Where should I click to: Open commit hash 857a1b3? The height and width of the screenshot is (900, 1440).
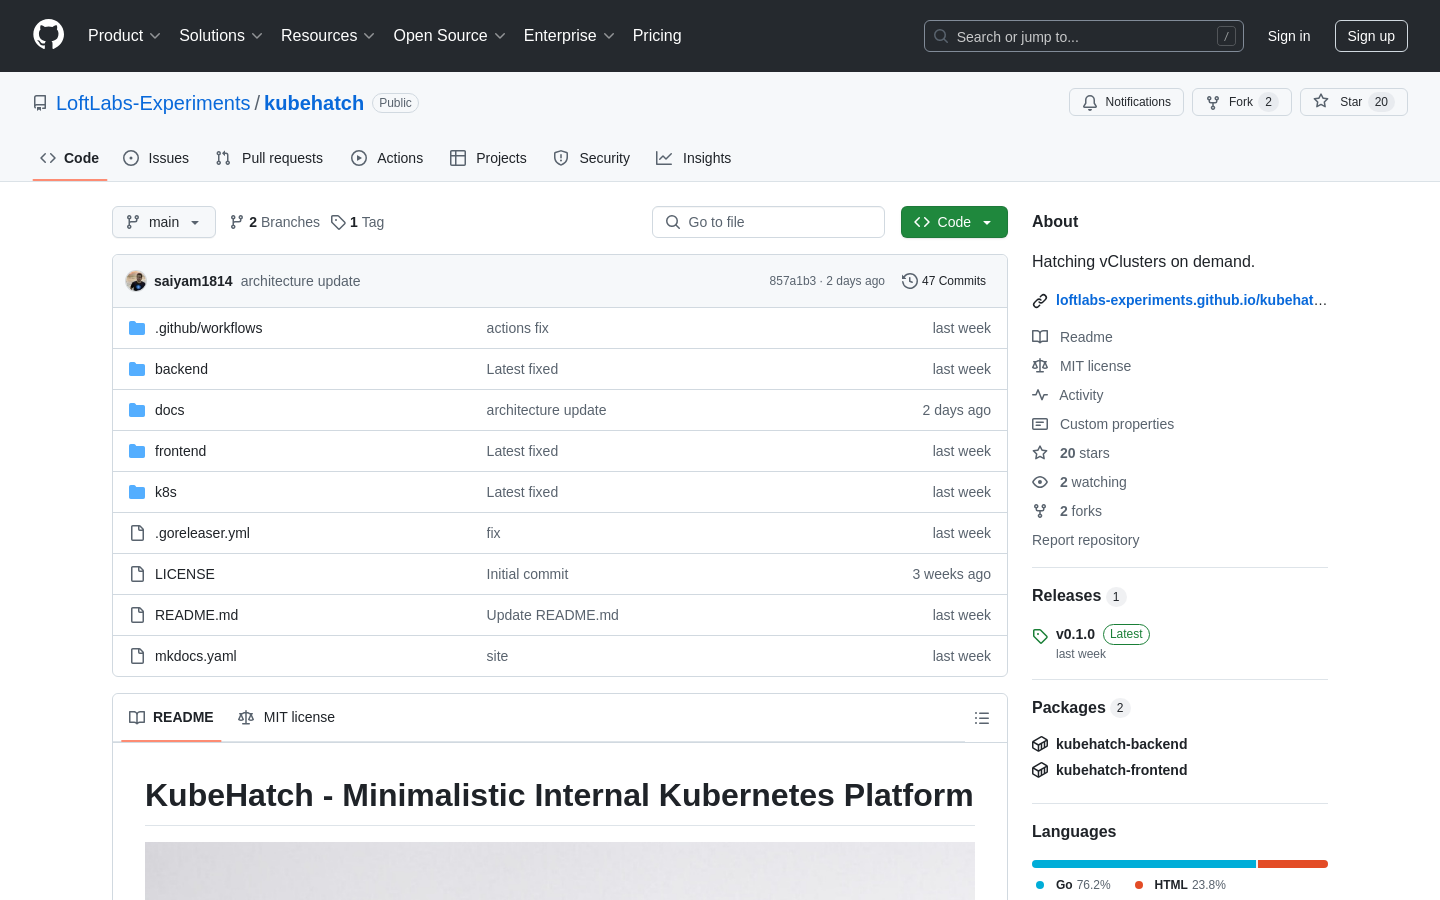793,281
